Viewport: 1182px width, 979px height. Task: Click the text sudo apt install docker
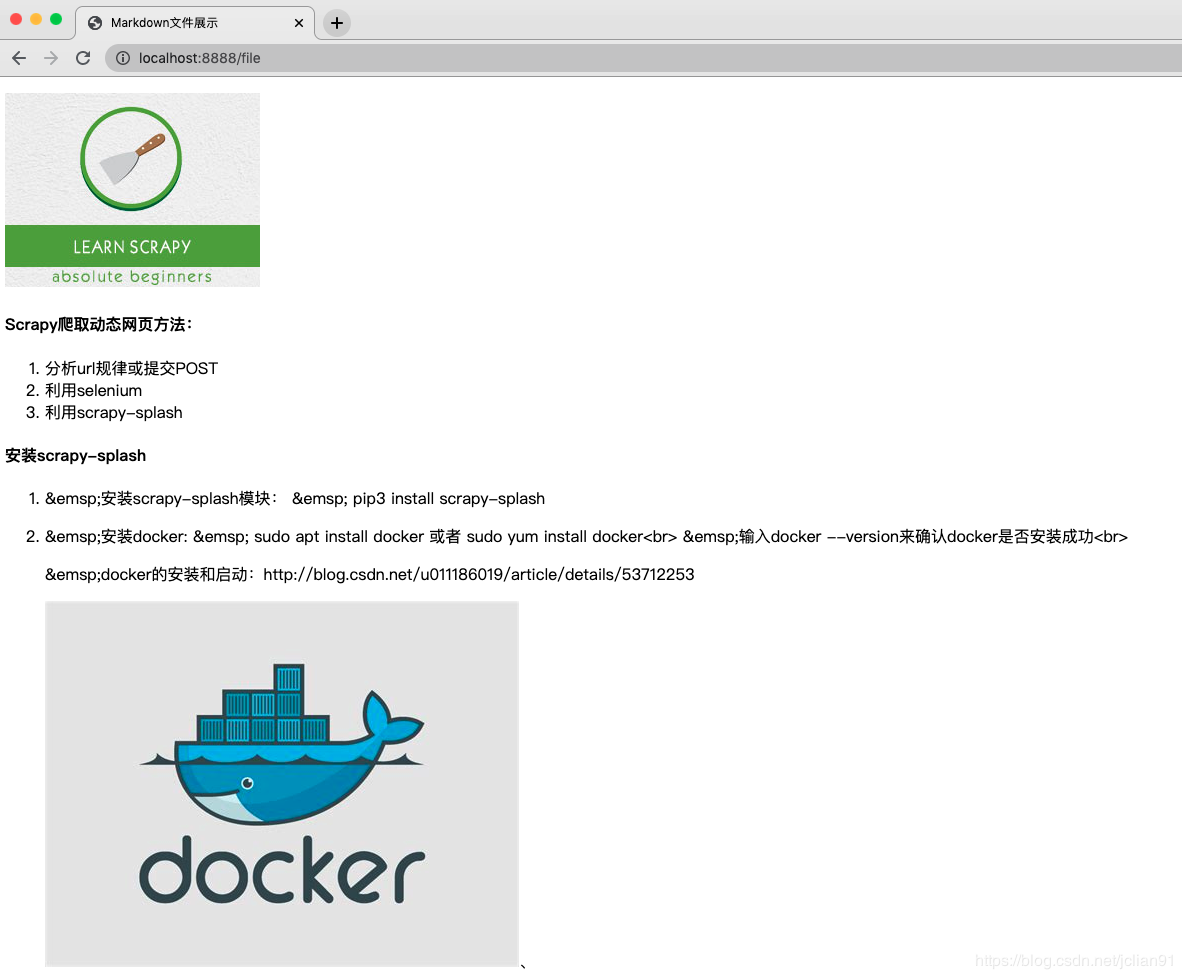338,537
